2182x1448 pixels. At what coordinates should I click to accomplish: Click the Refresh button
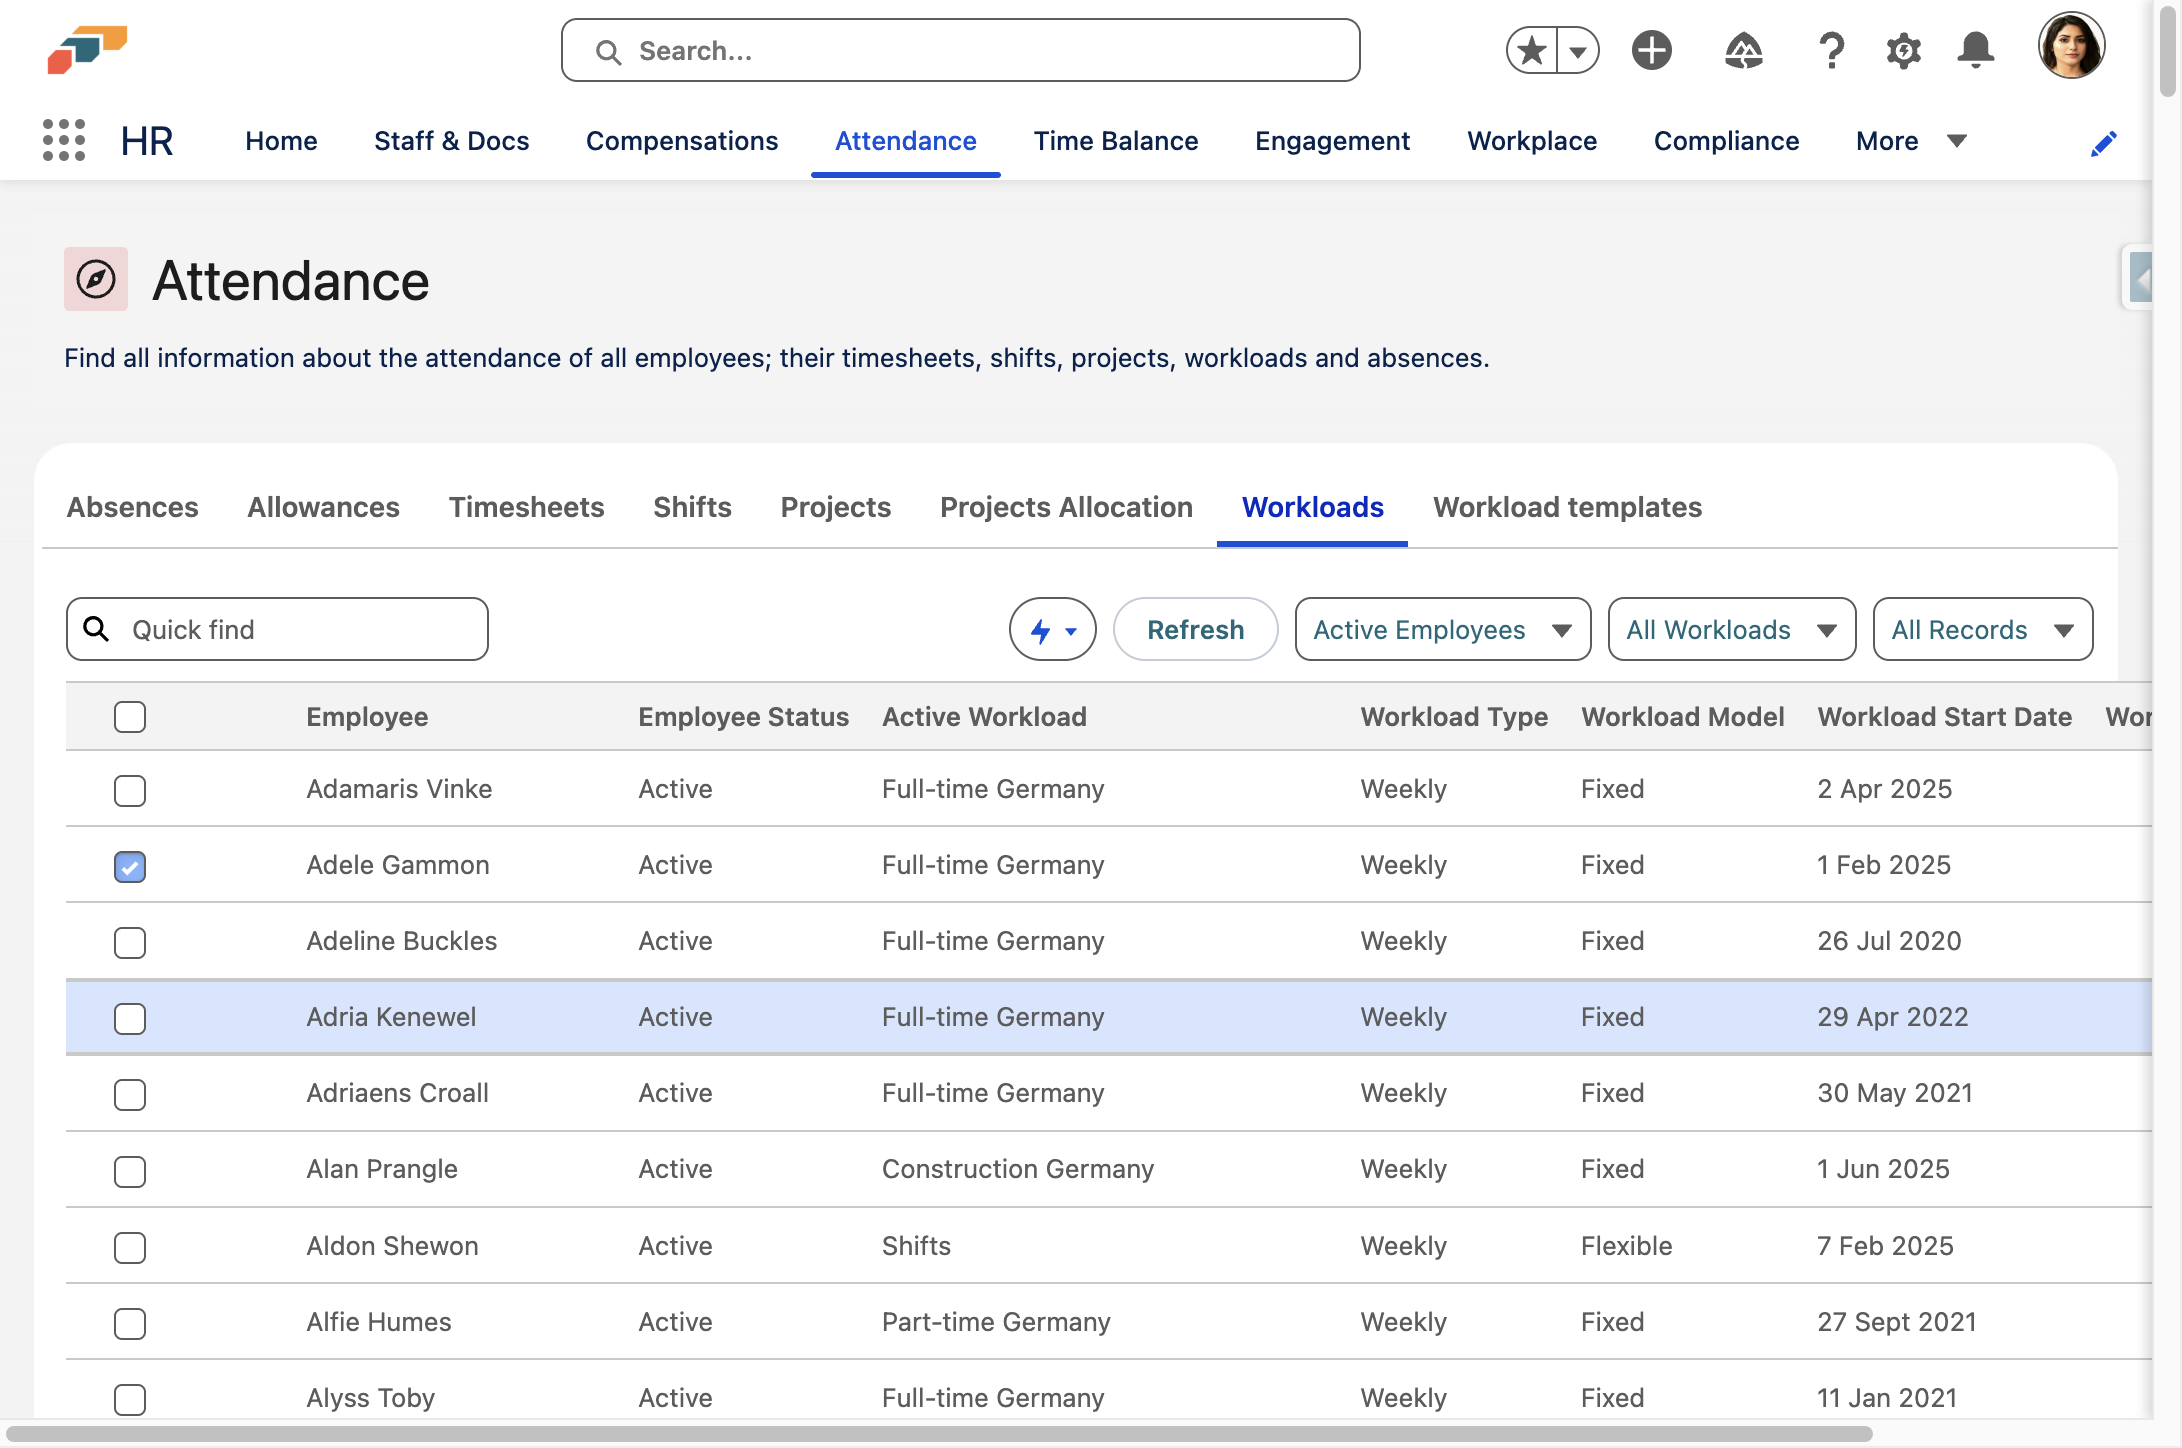pyautogui.click(x=1196, y=629)
